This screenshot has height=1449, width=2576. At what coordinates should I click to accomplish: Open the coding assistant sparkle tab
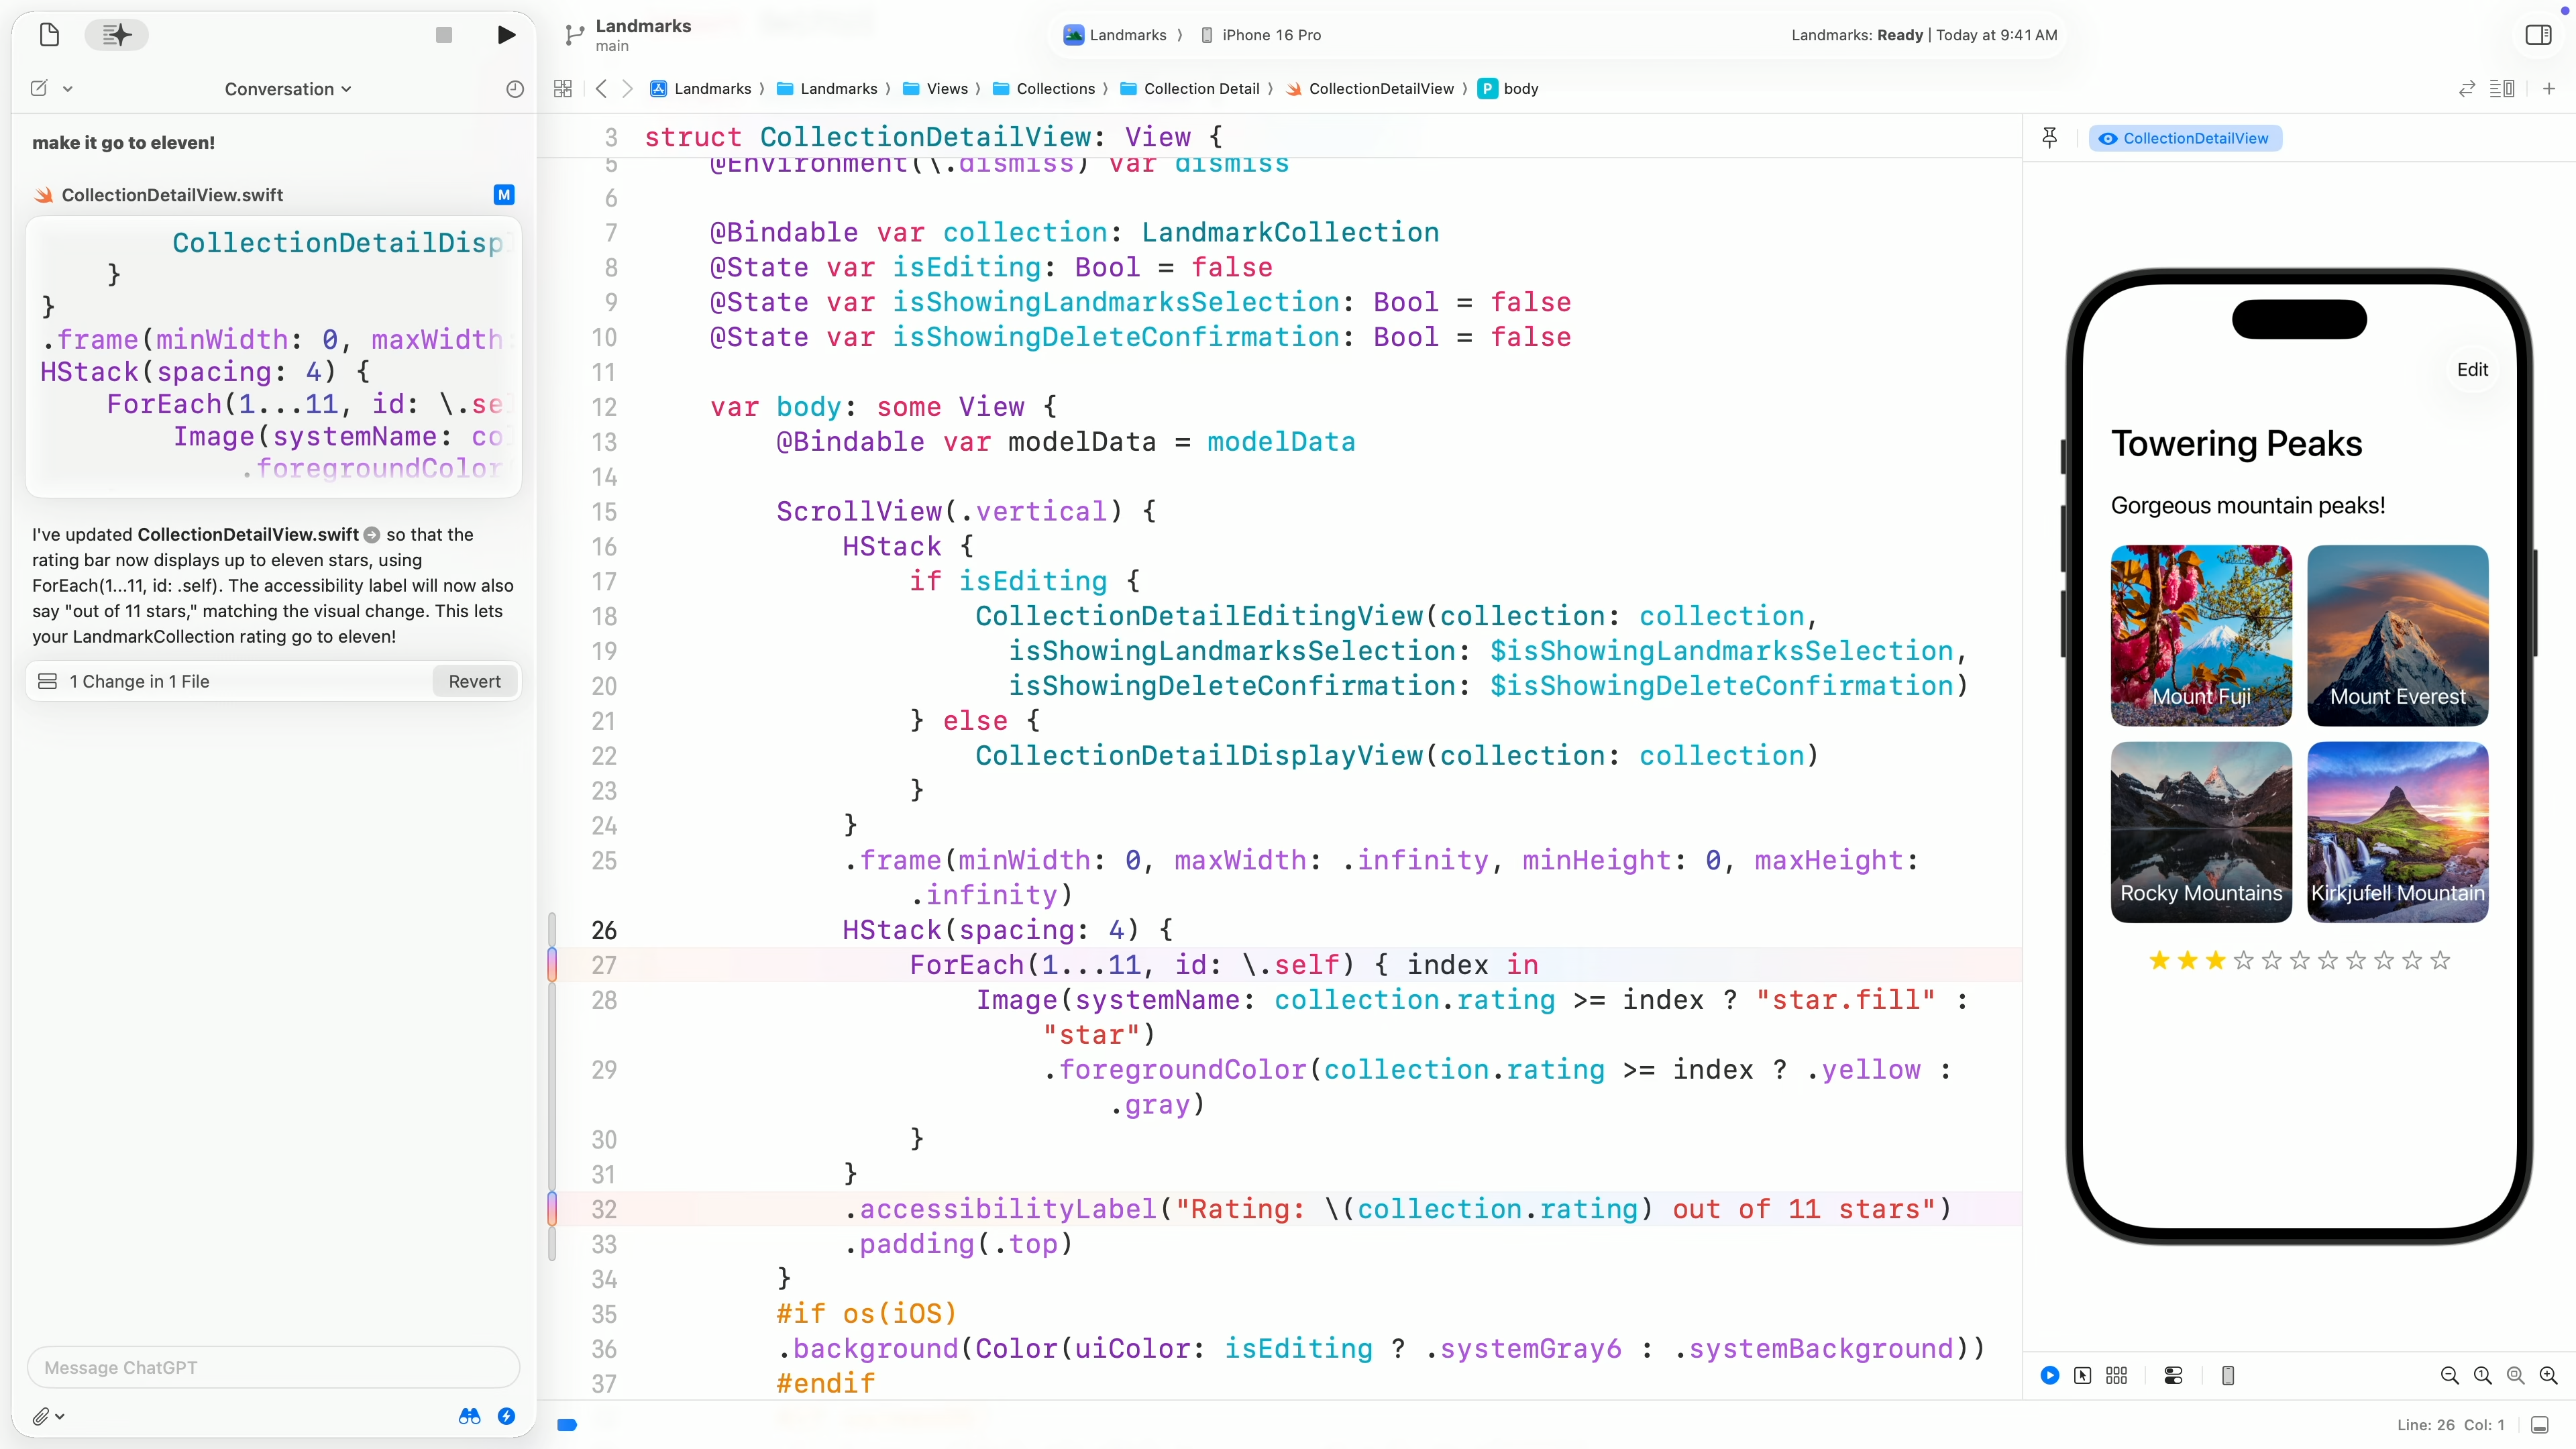point(116,35)
